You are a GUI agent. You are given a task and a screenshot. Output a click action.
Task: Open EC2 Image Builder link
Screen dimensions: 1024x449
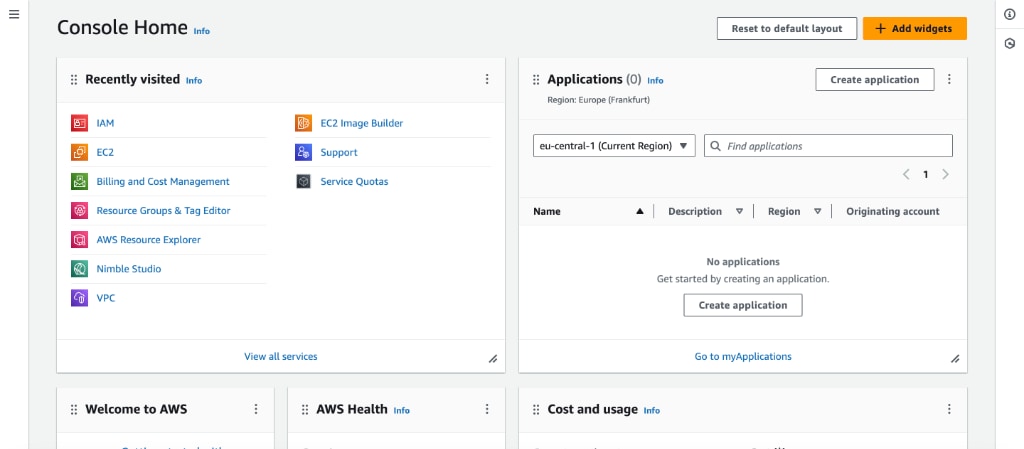[x=362, y=123]
